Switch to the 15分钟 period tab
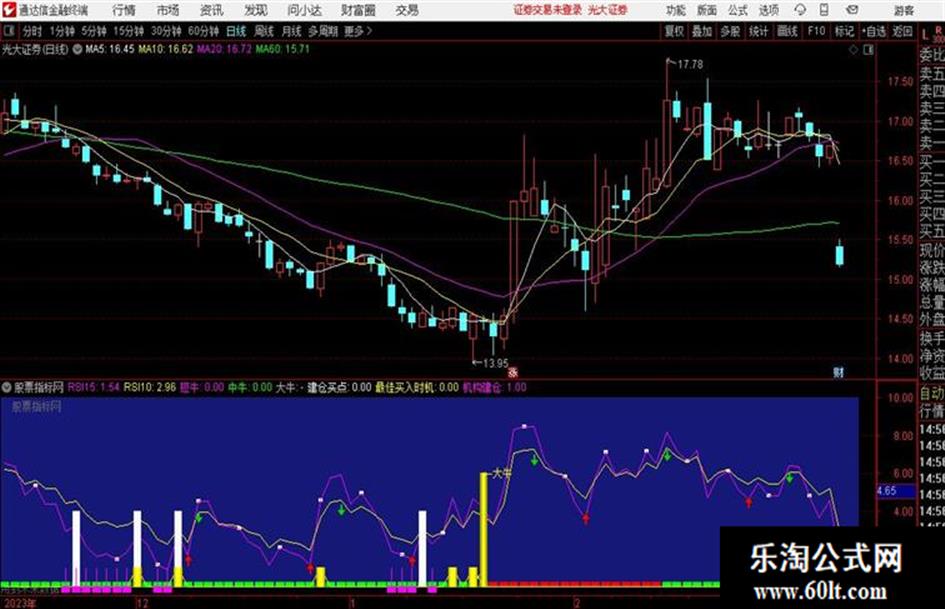945x609 pixels. (x=128, y=31)
